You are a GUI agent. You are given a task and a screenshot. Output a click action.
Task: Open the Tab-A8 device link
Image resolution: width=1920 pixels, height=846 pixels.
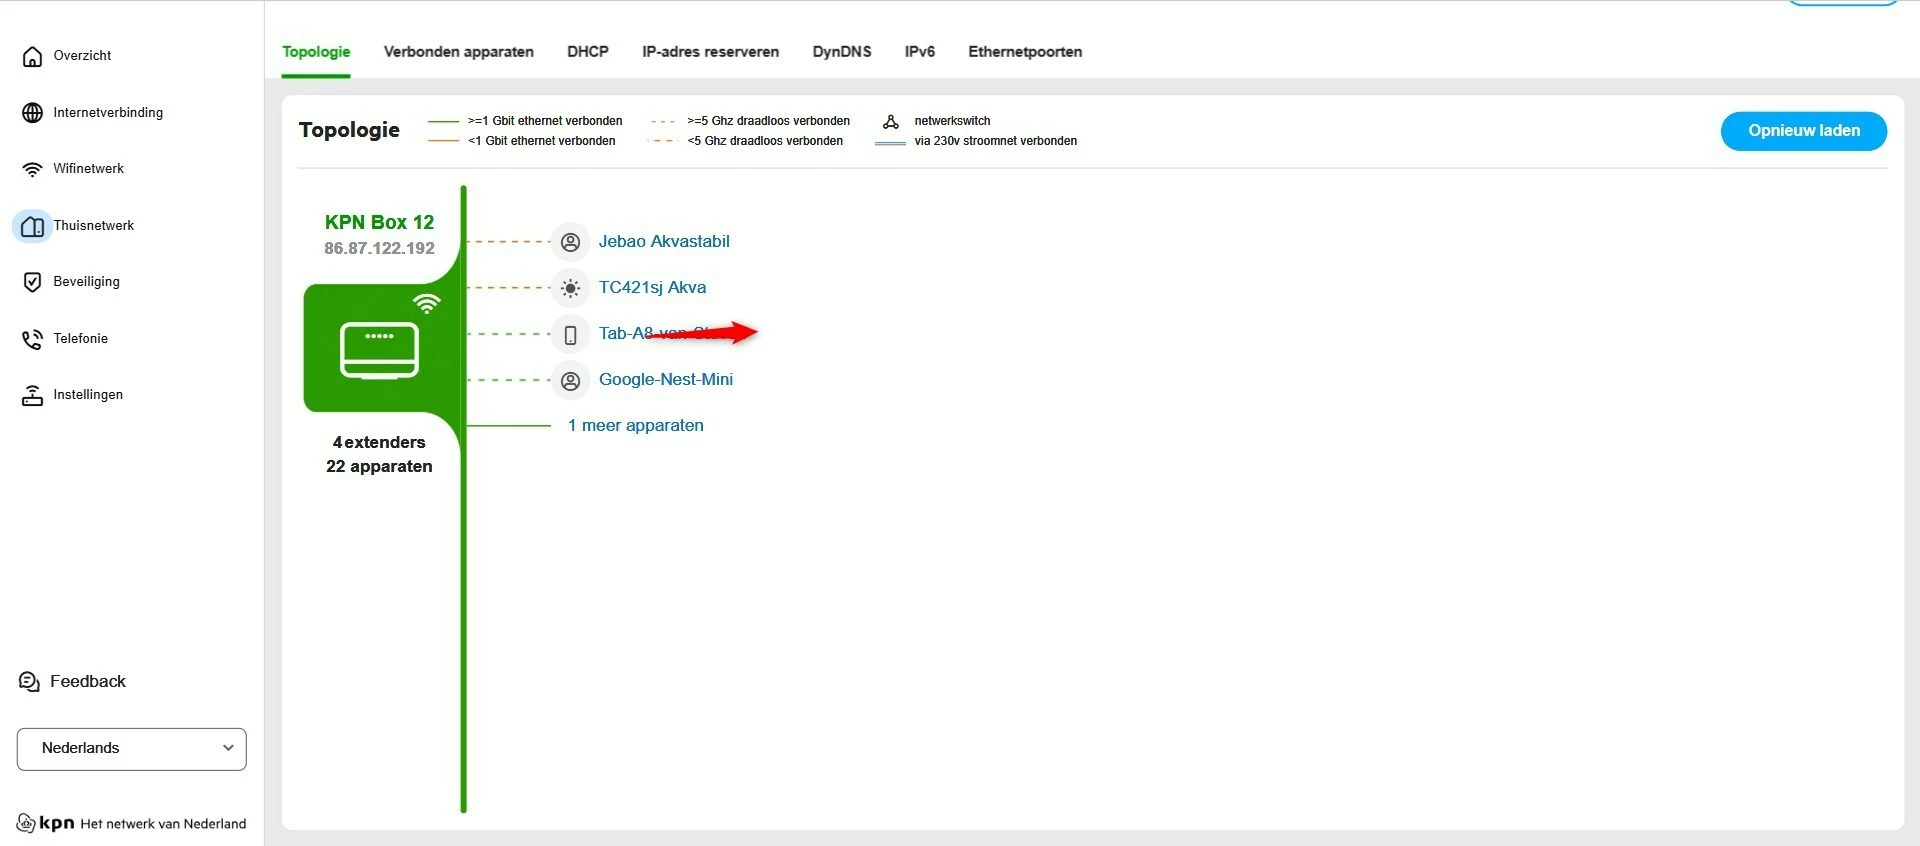click(x=666, y=333)
